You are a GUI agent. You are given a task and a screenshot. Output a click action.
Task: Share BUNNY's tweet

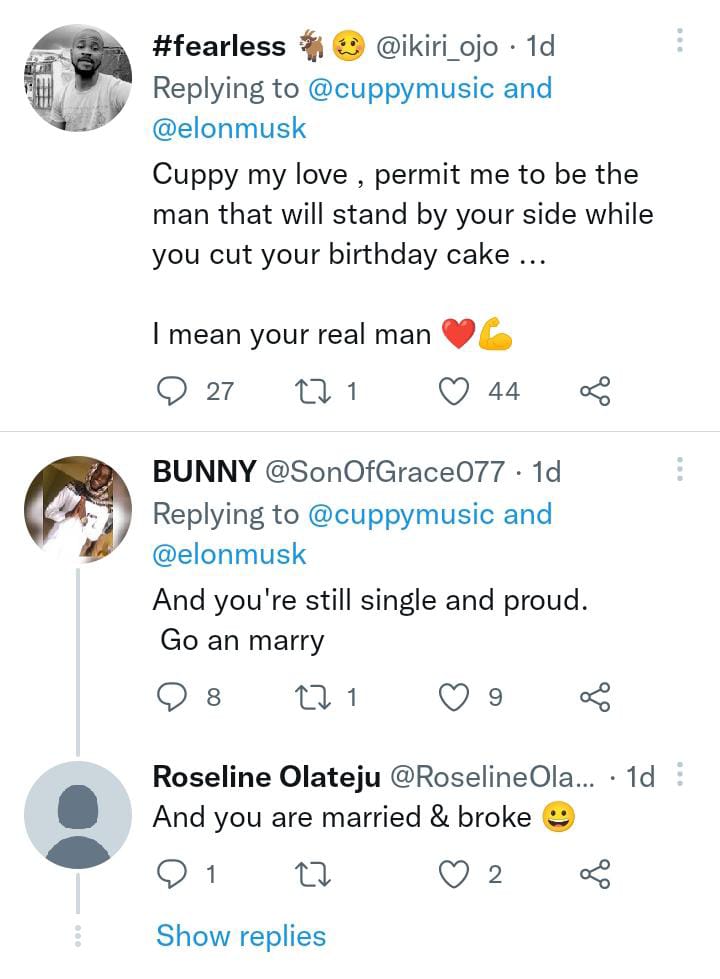[x=595, y=697]
